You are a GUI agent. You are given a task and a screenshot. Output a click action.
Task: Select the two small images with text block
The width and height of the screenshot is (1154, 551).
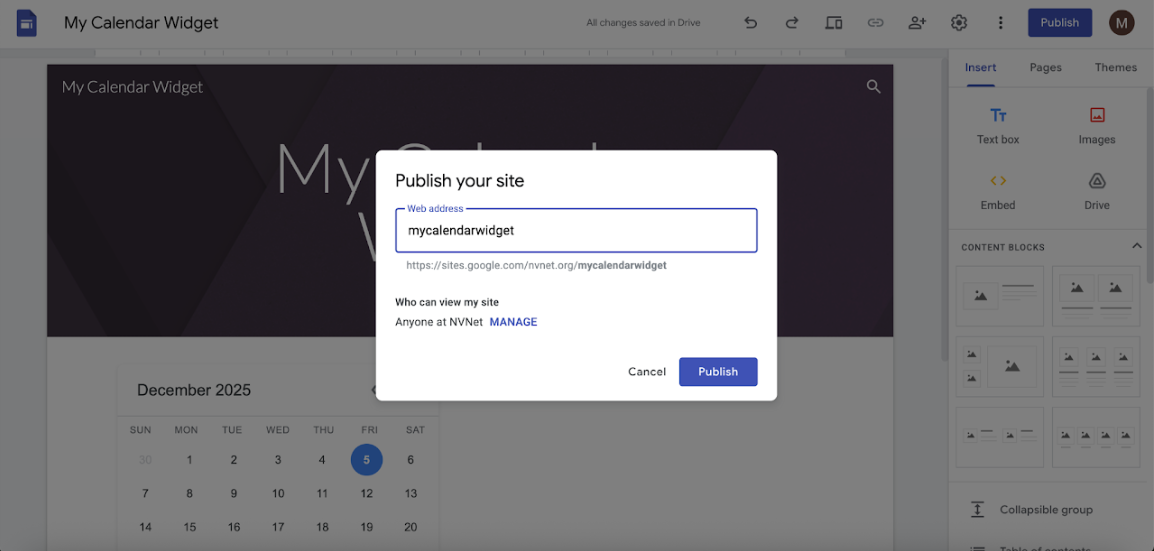(x=999, y=437)
